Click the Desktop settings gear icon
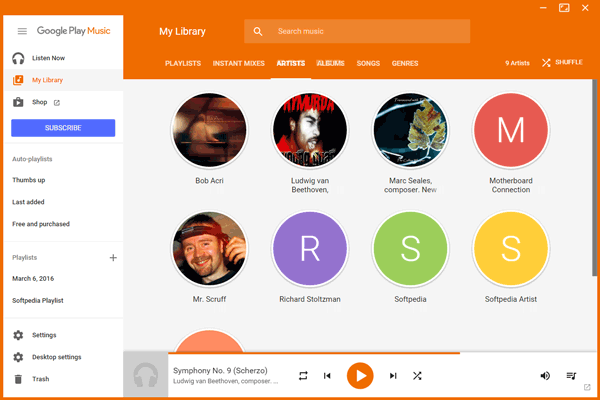The image size is (600, 400). [18, 357]
